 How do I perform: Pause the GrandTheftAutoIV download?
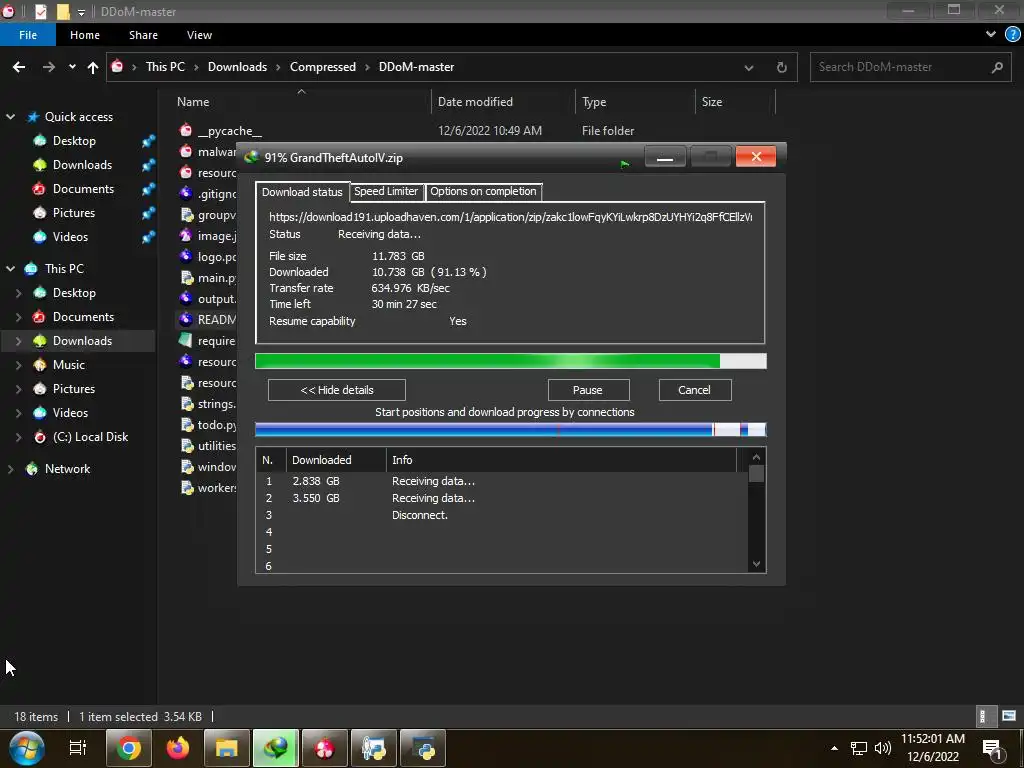tap(588, 390)
